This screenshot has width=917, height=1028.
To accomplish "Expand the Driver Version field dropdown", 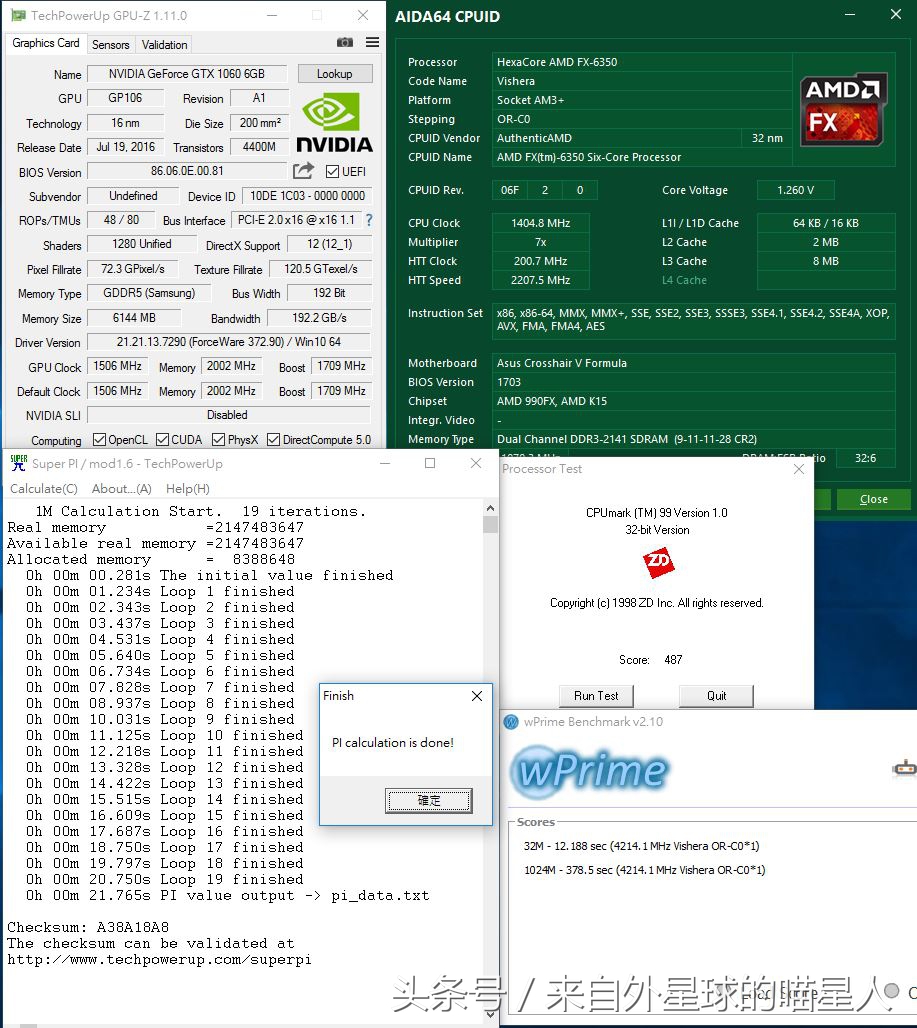I will tap(230, 343).
